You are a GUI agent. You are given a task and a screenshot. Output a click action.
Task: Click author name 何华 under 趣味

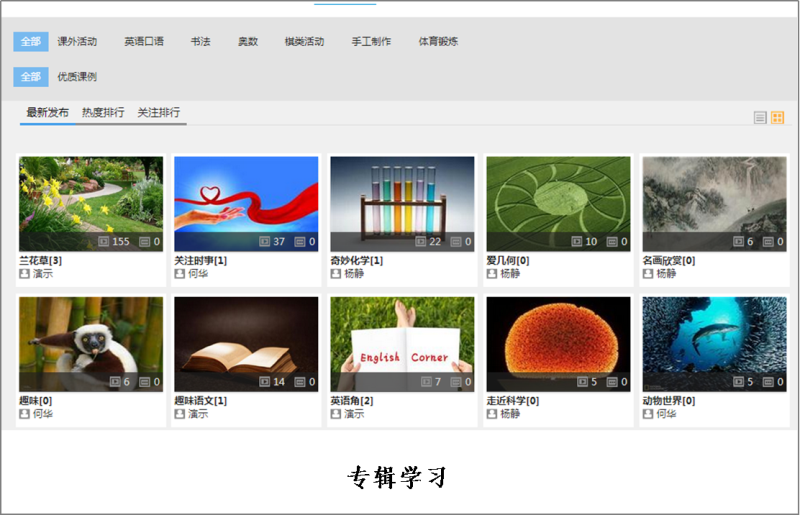pyautogui.click(x=43, y=414)
